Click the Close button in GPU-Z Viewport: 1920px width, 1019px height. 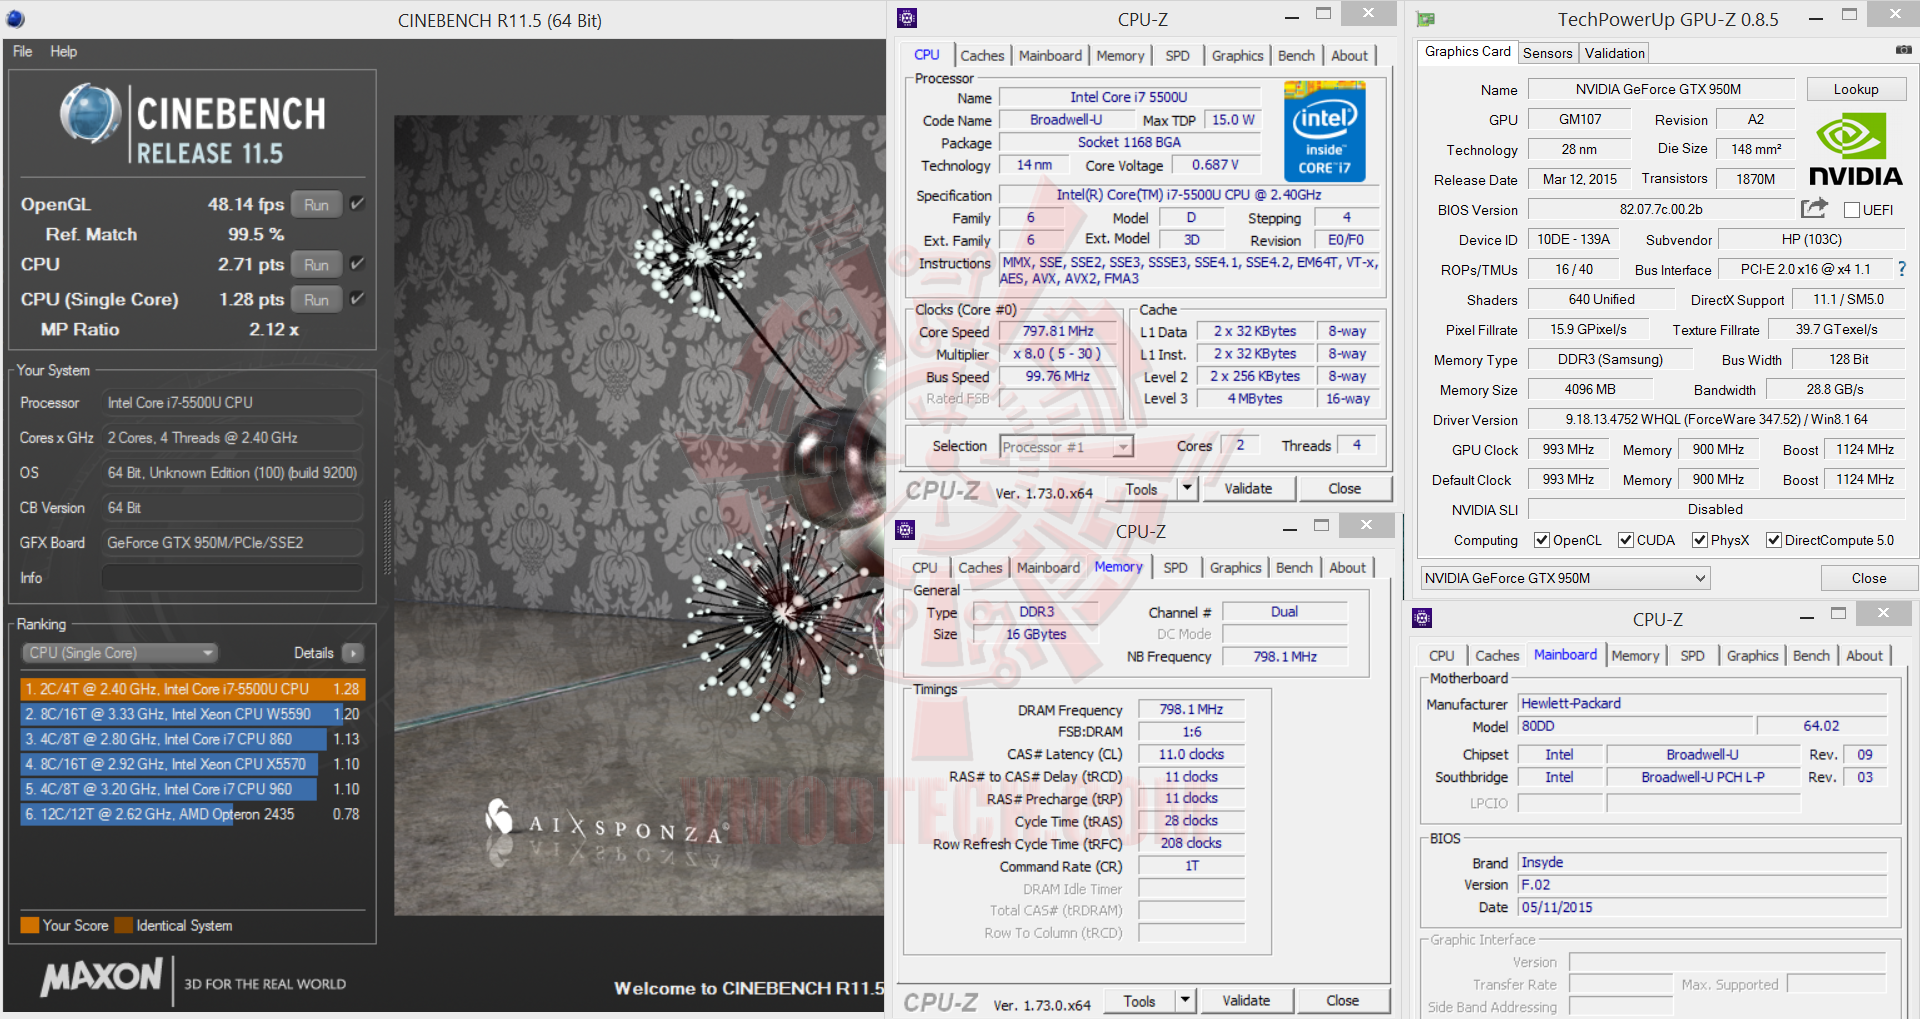click(x=1868, y=578)
